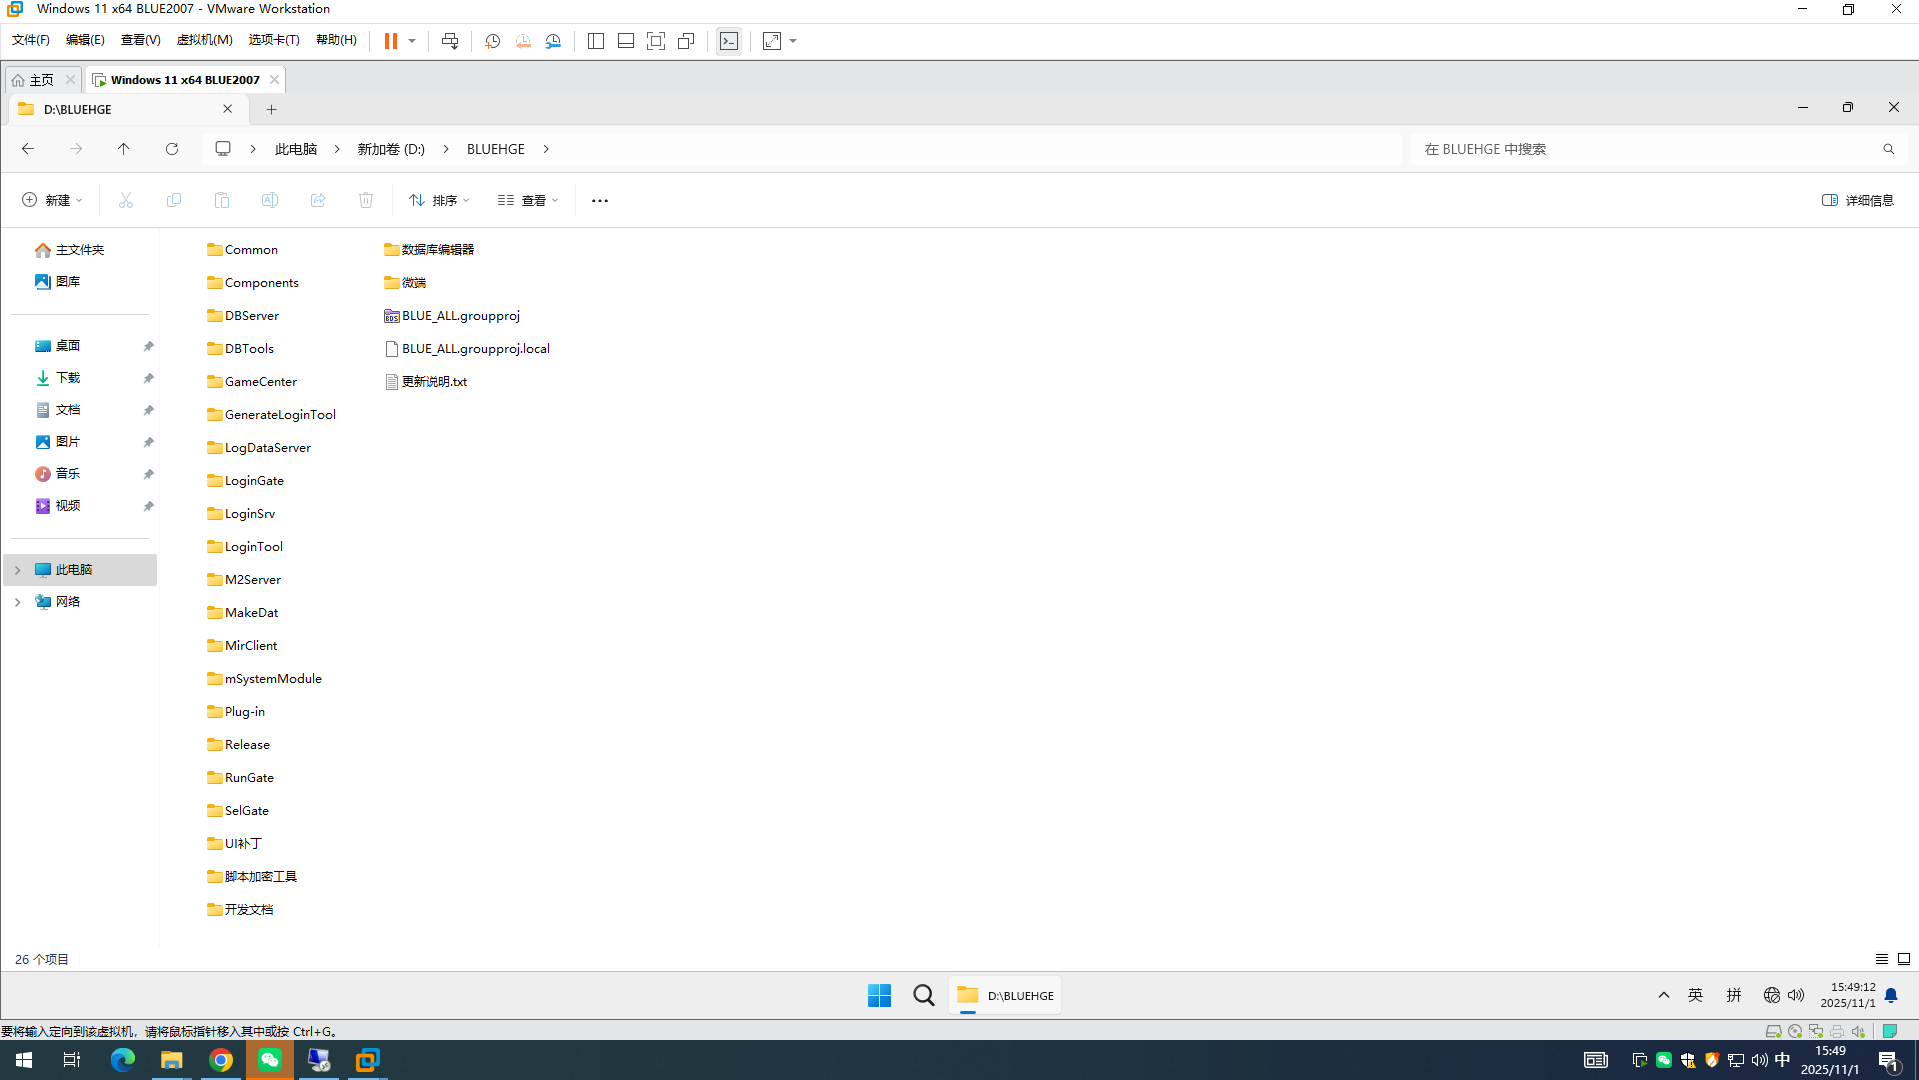Open the 查看 layout dropdown in File Explorer
Screen dimensions: 1919x1080
point(527,200)
